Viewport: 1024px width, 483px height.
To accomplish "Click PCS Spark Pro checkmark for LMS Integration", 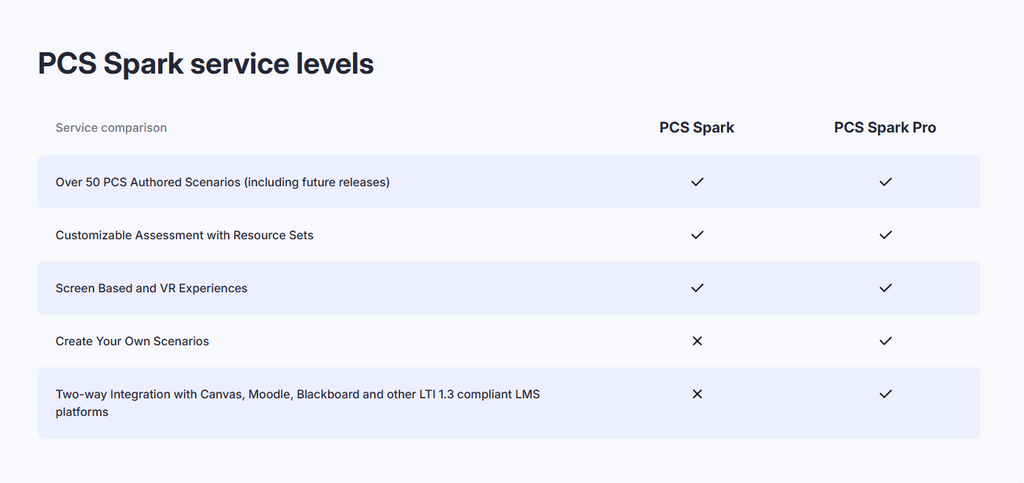I will point(885,394).
